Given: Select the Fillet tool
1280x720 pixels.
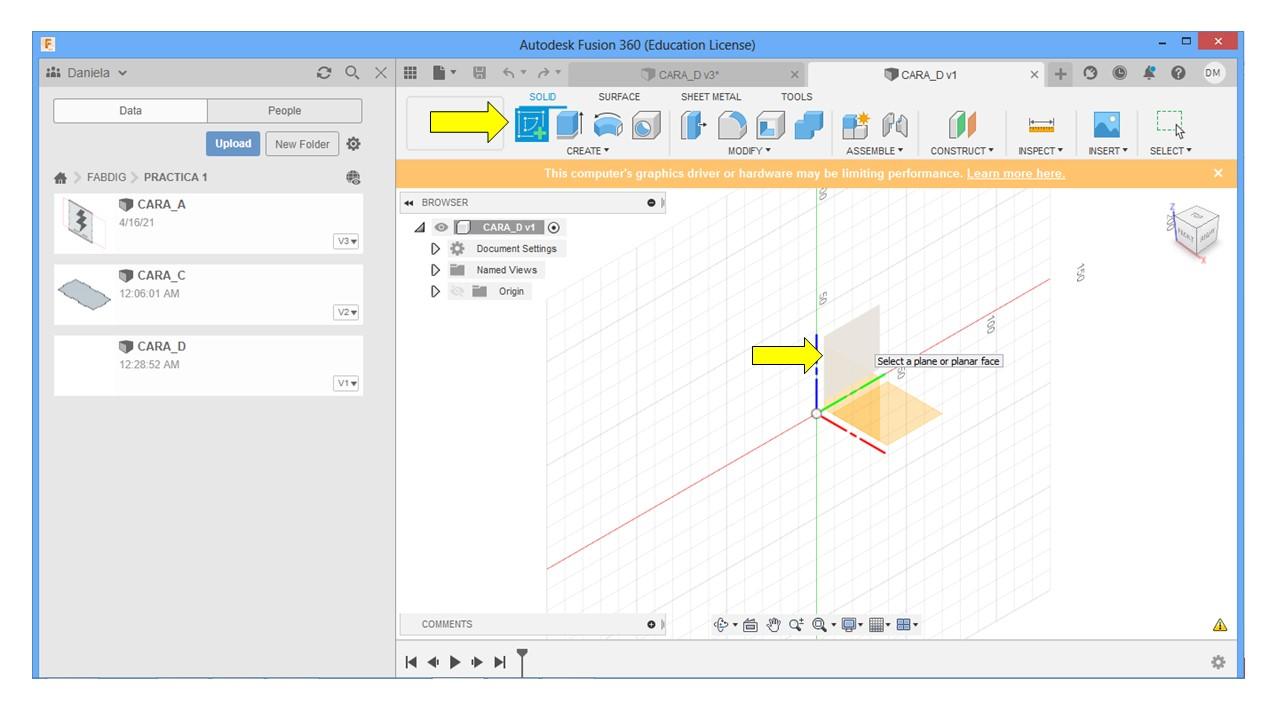Looking at the screenshot, I should click(x=732, y=125).
